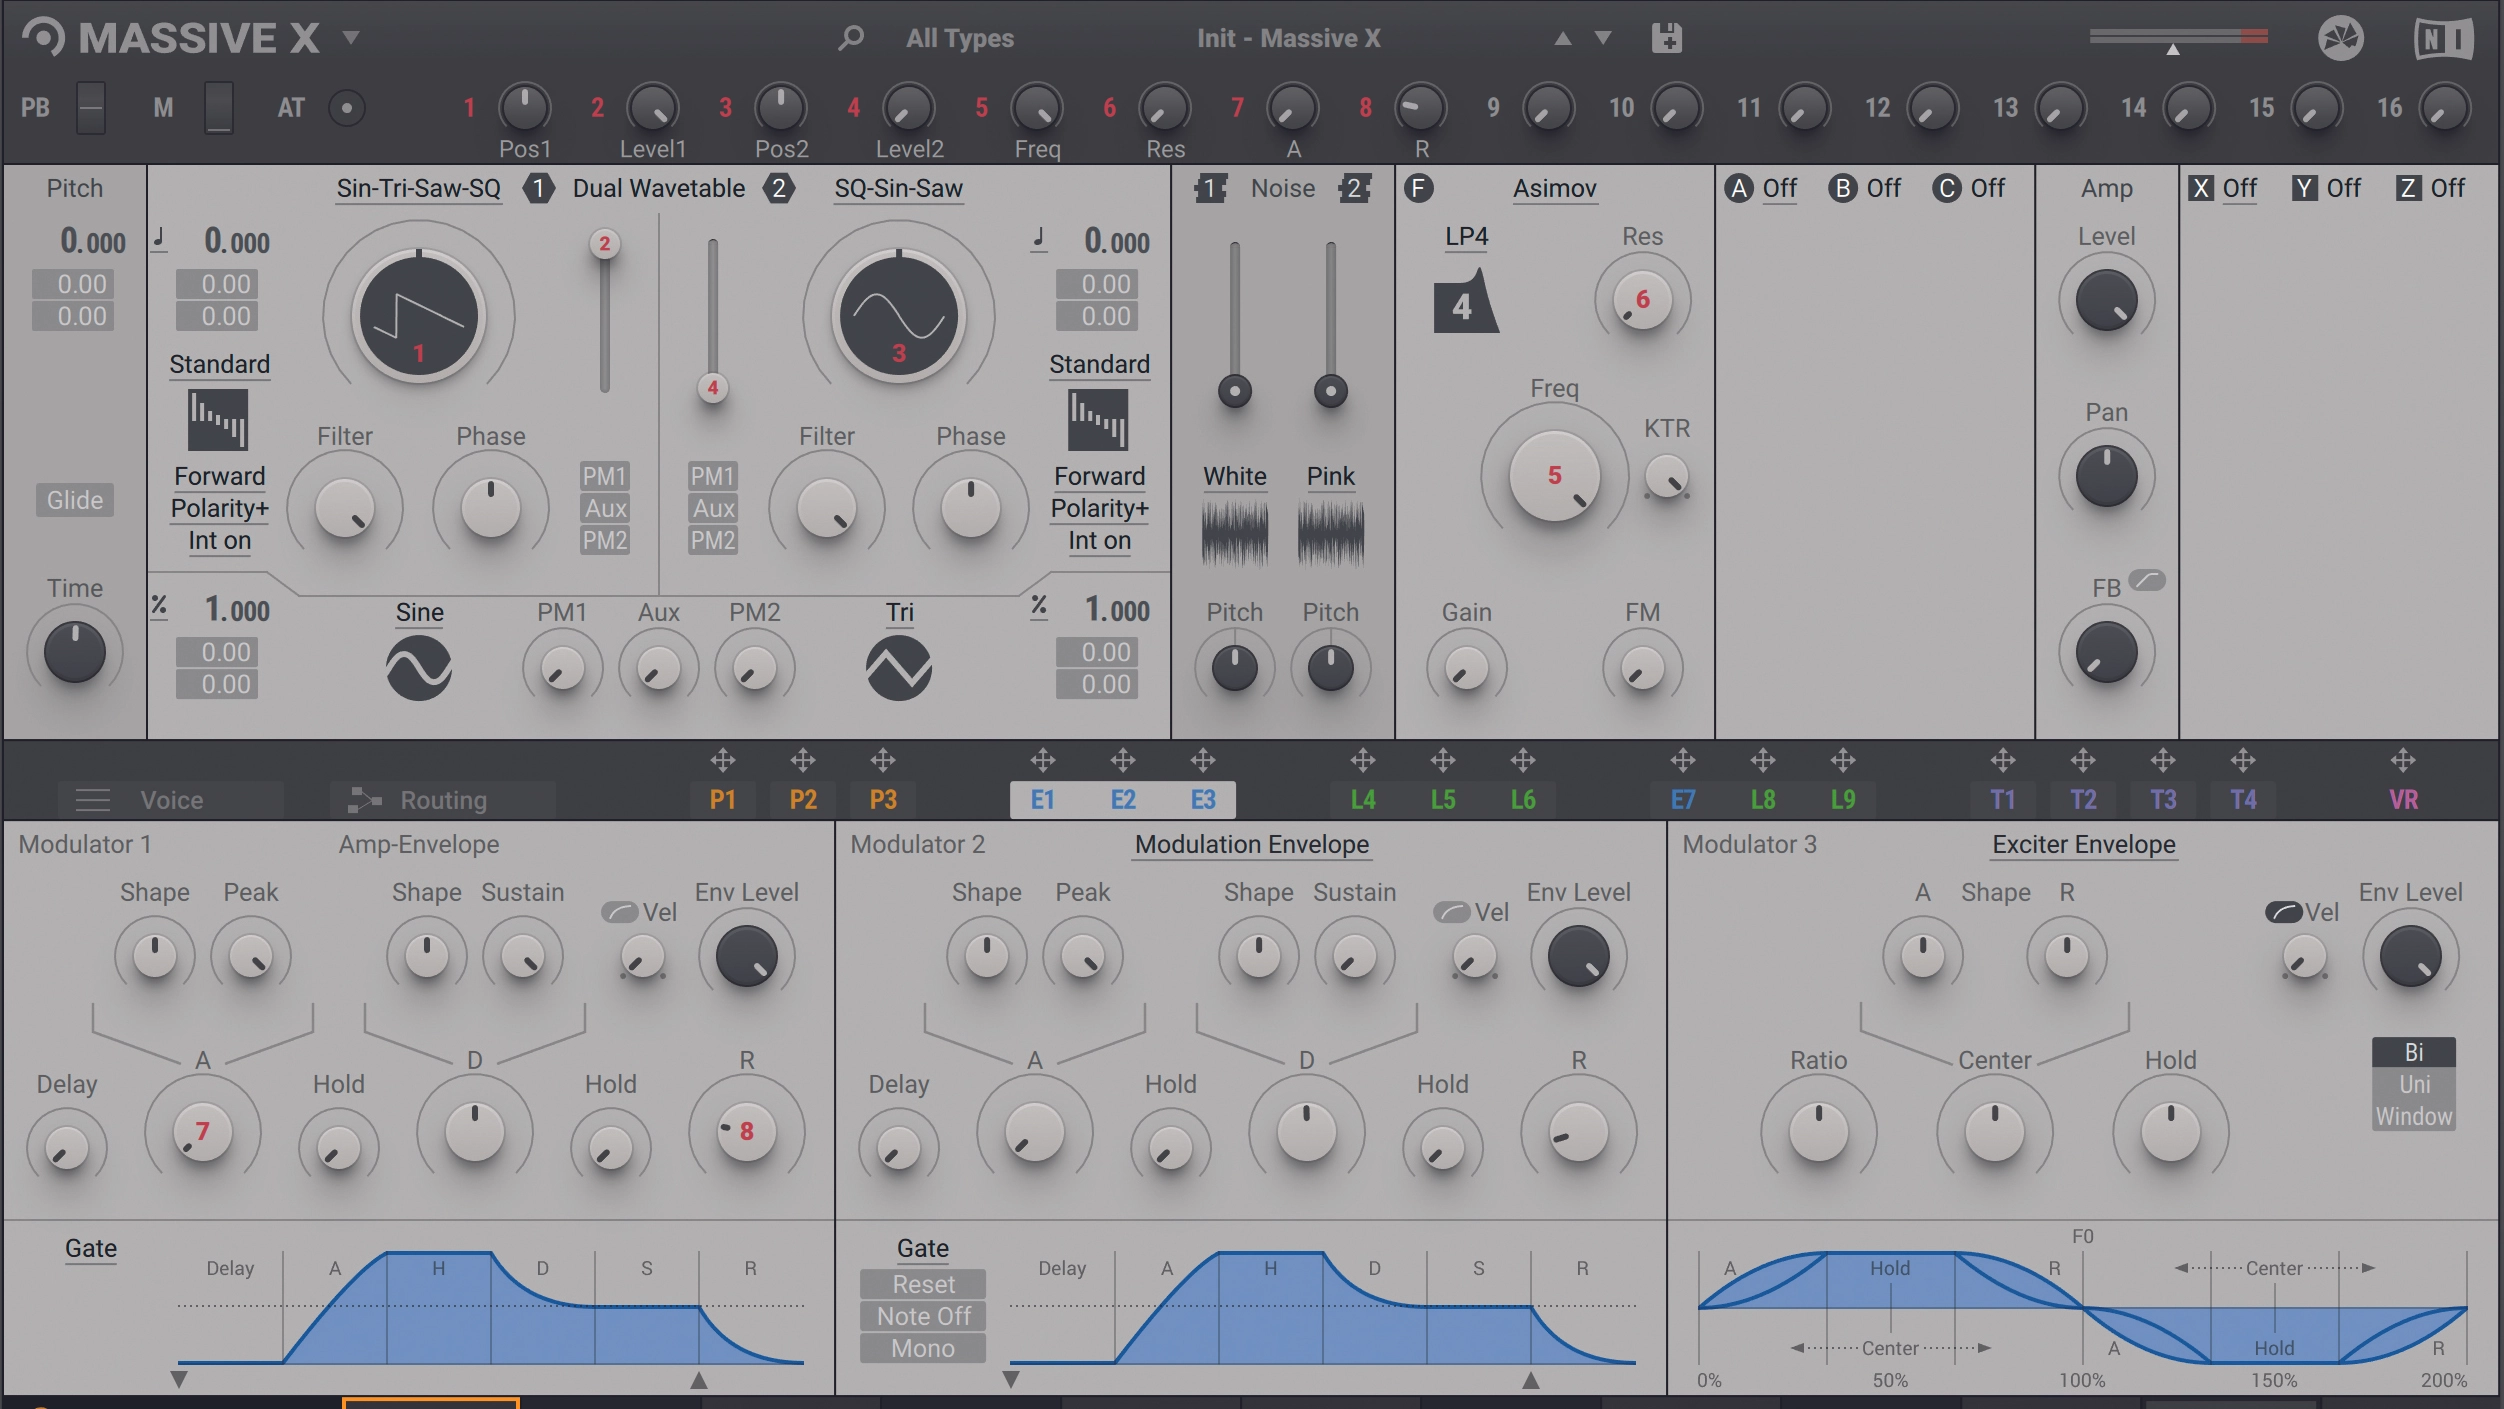
Task: Open the Sin-Tri-Saw-SQ wavetable menu
Action: click(418, 188)
